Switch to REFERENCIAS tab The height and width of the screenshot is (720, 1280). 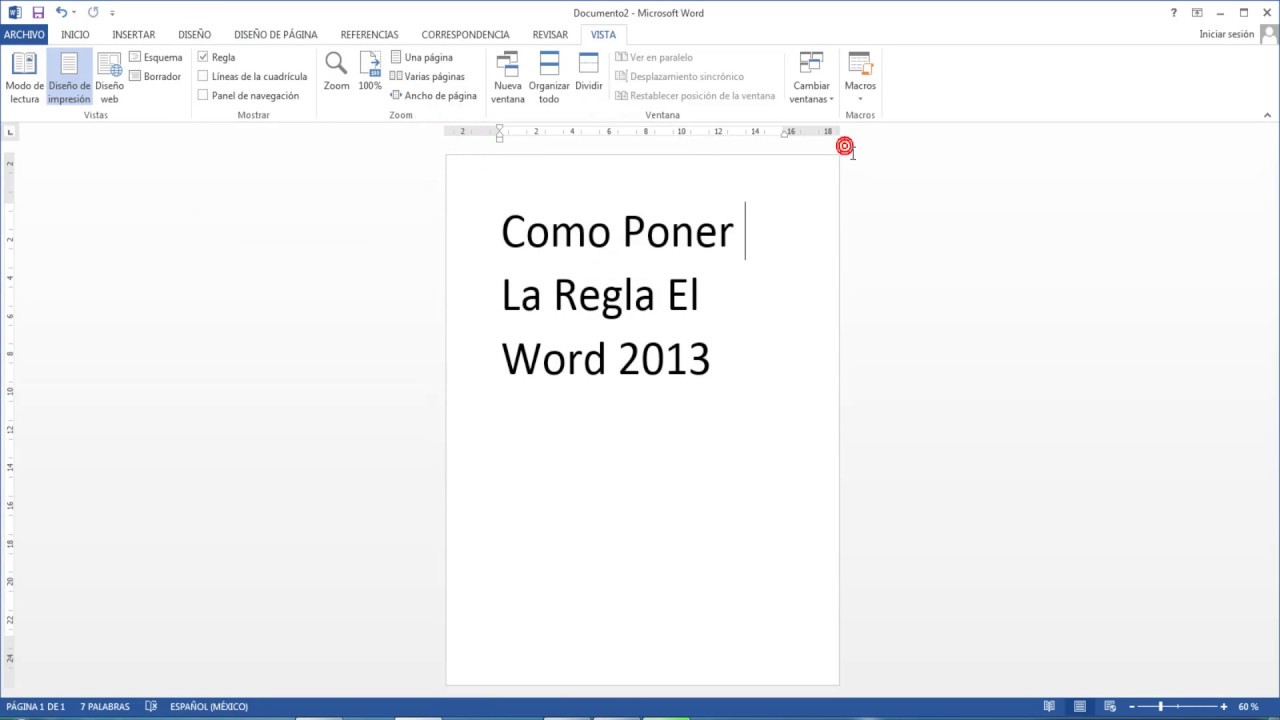point(369,34)
